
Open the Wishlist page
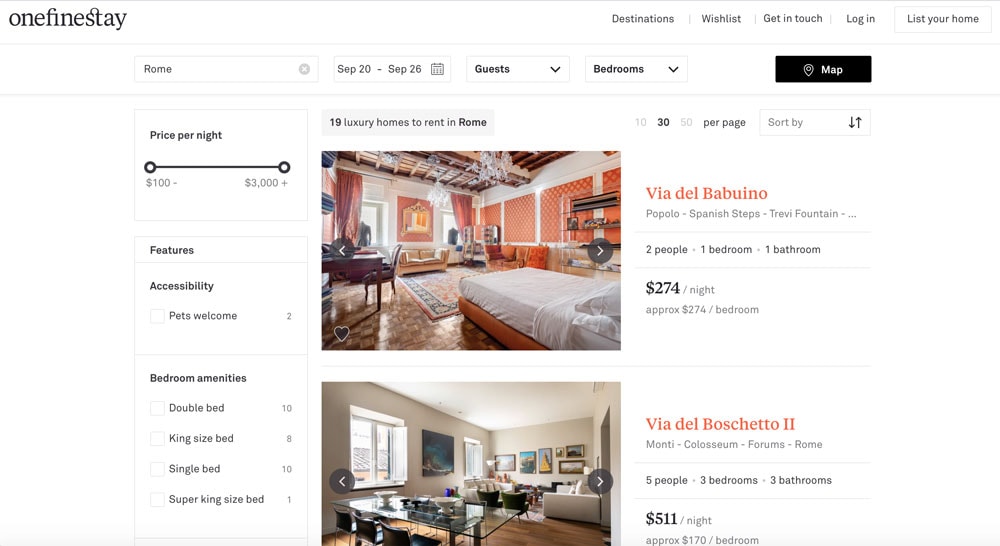pyautogui.click(x=721, y=18)
